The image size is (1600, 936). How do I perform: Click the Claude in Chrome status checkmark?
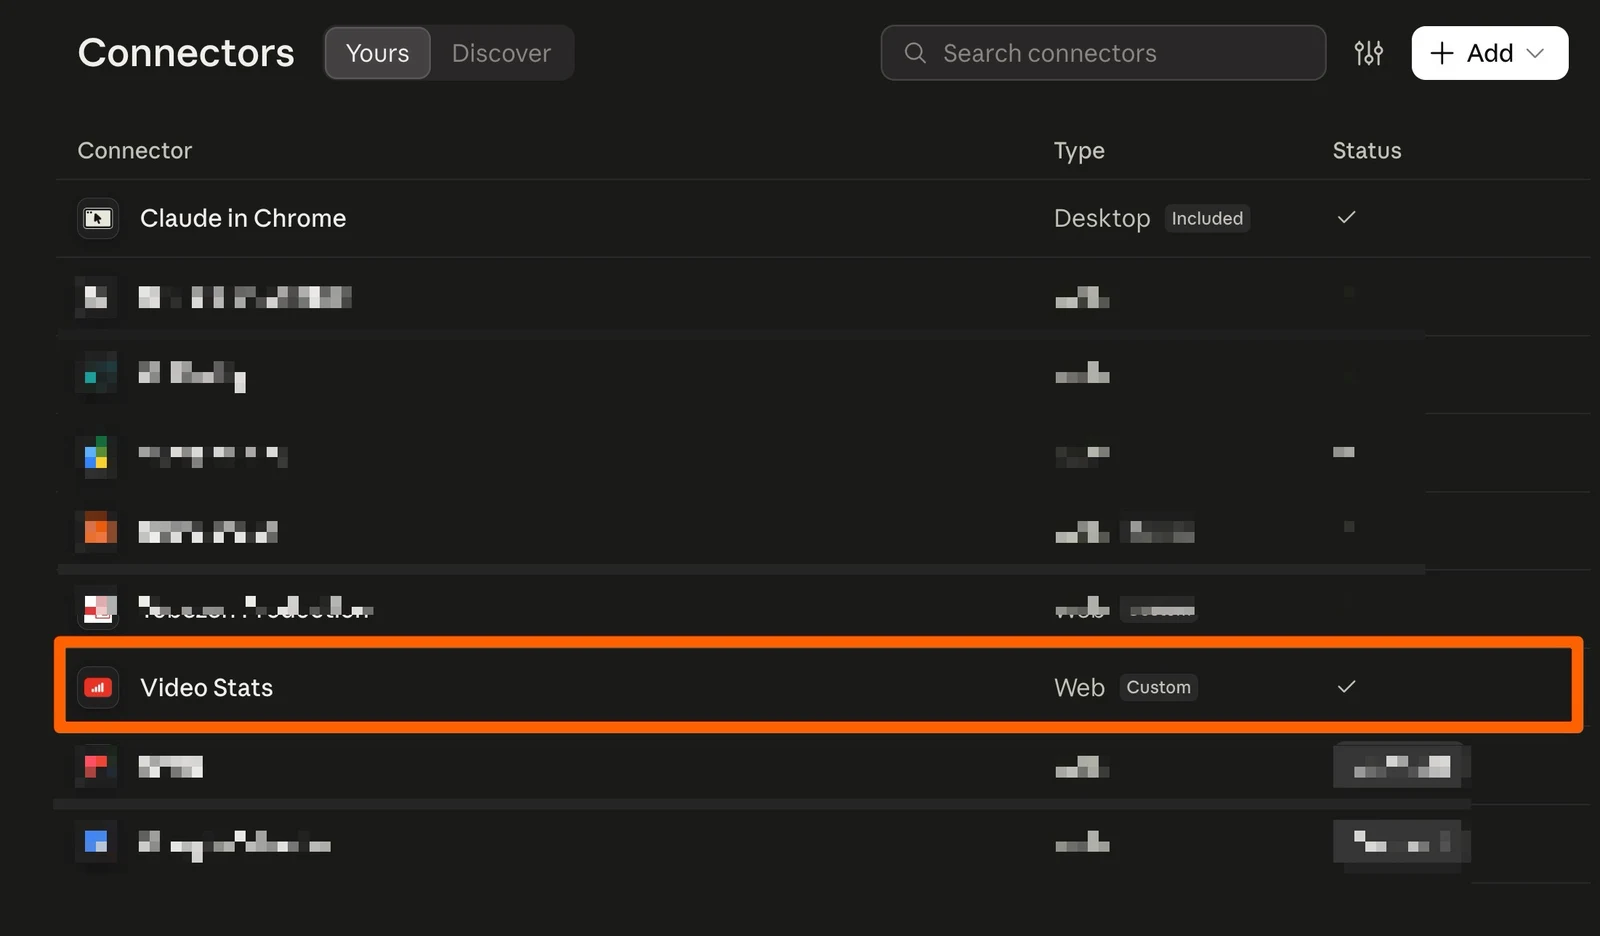click(x=1347, y=217)
